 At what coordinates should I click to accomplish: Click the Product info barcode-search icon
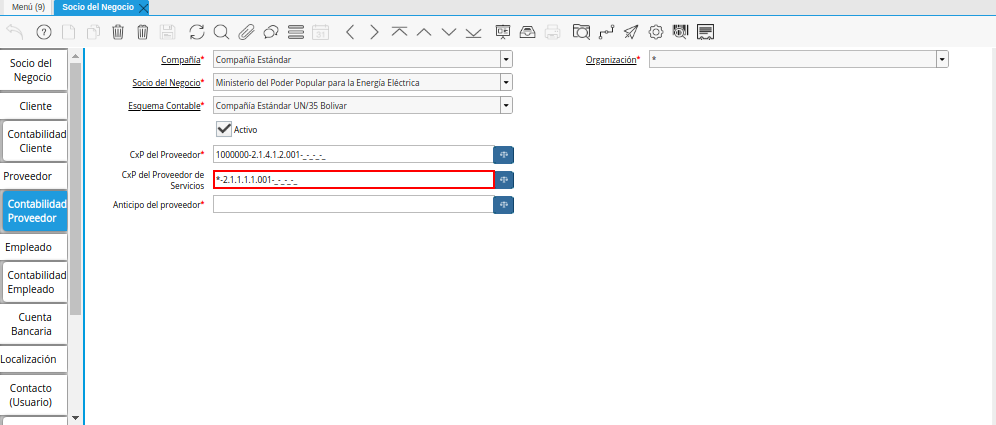(x=680, y=32)
